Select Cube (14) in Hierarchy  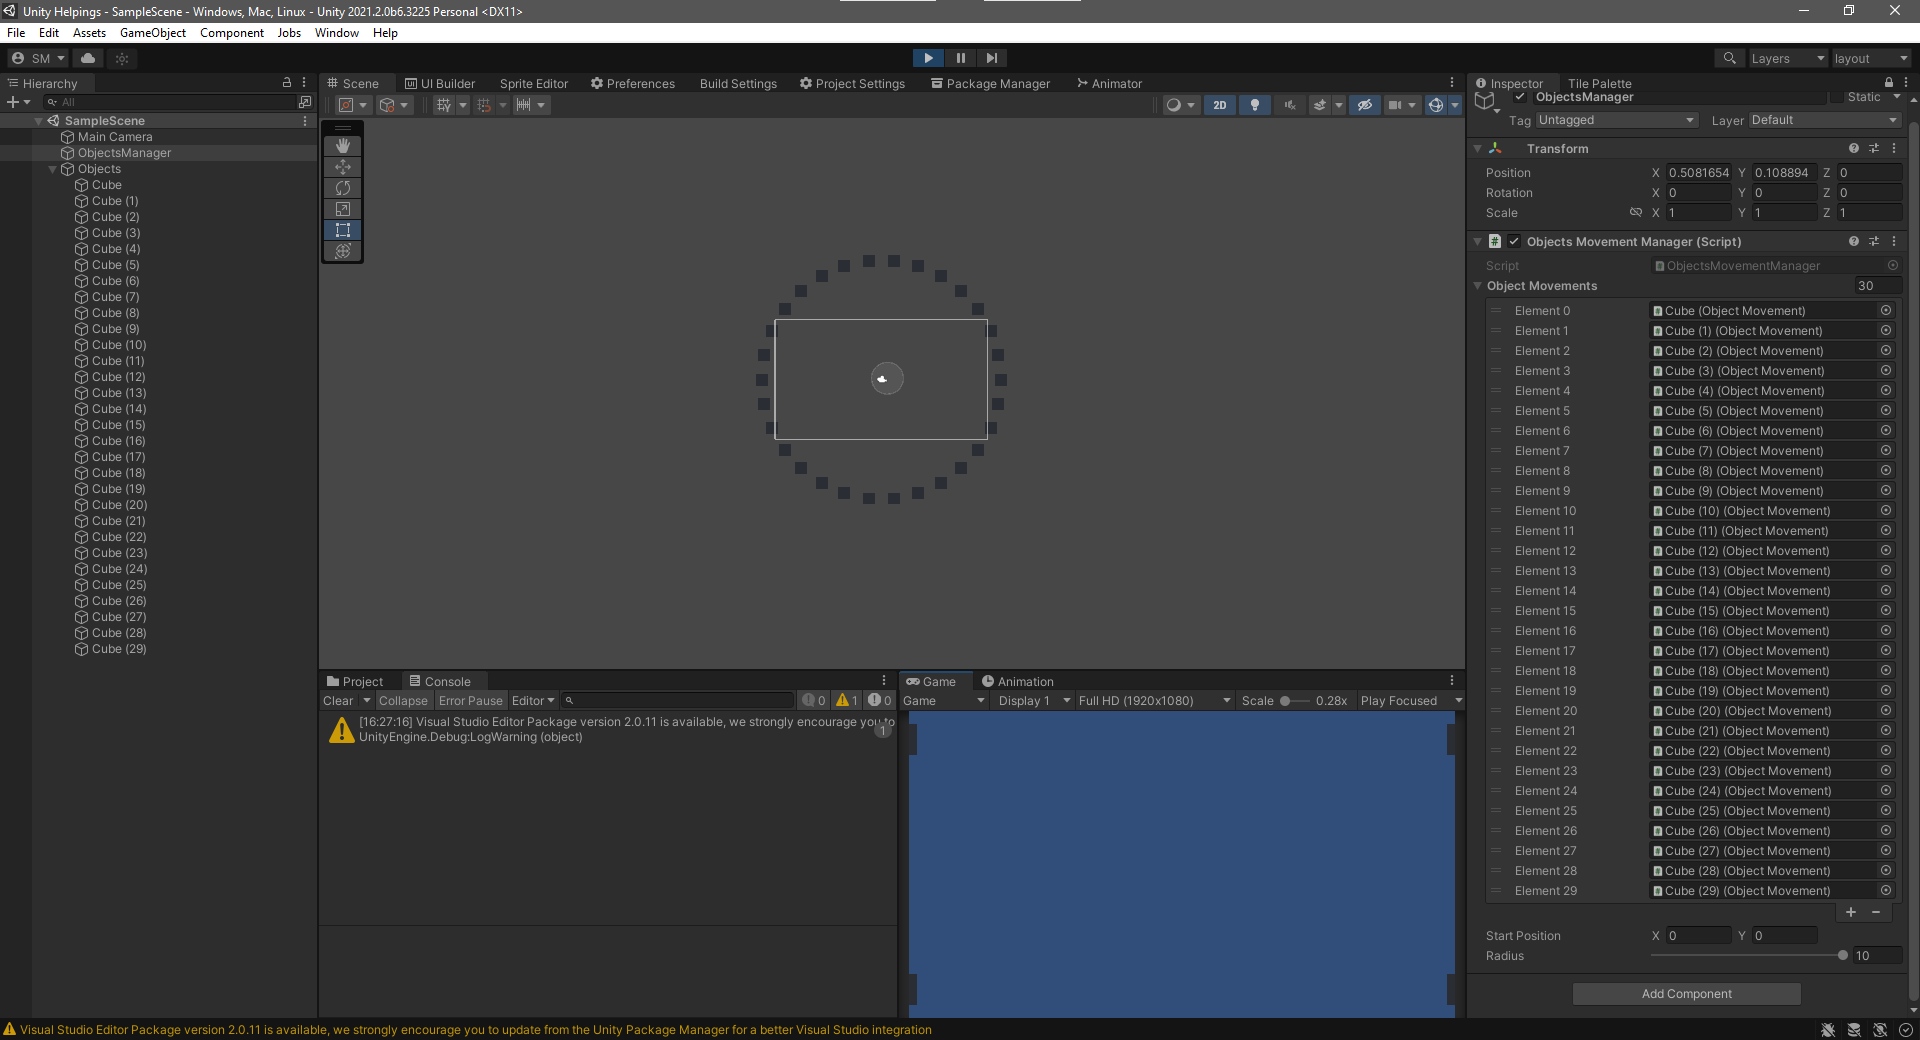coord(119,409)
